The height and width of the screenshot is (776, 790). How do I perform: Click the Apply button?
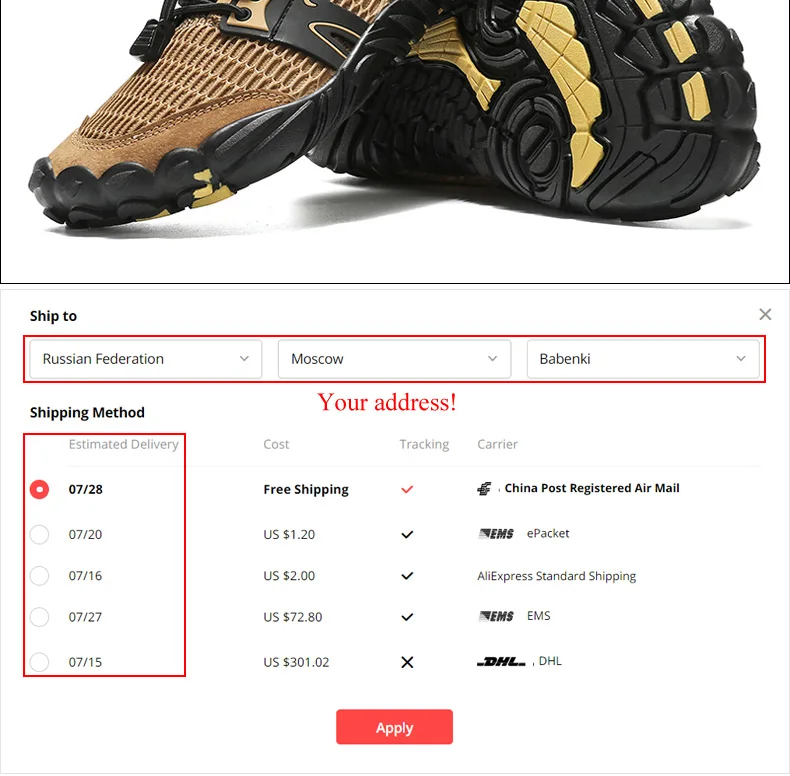point(394,727)
